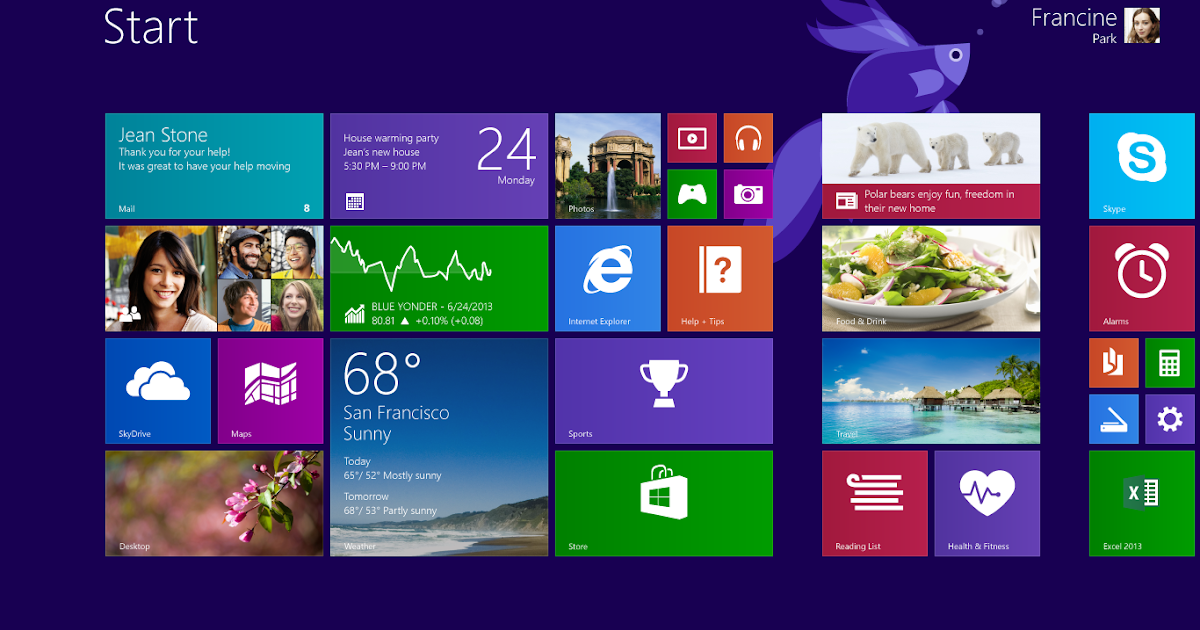Open the Finance tile showing BLUE YONDER
Screen dimensions: 1200x630
tap(439, 278)
